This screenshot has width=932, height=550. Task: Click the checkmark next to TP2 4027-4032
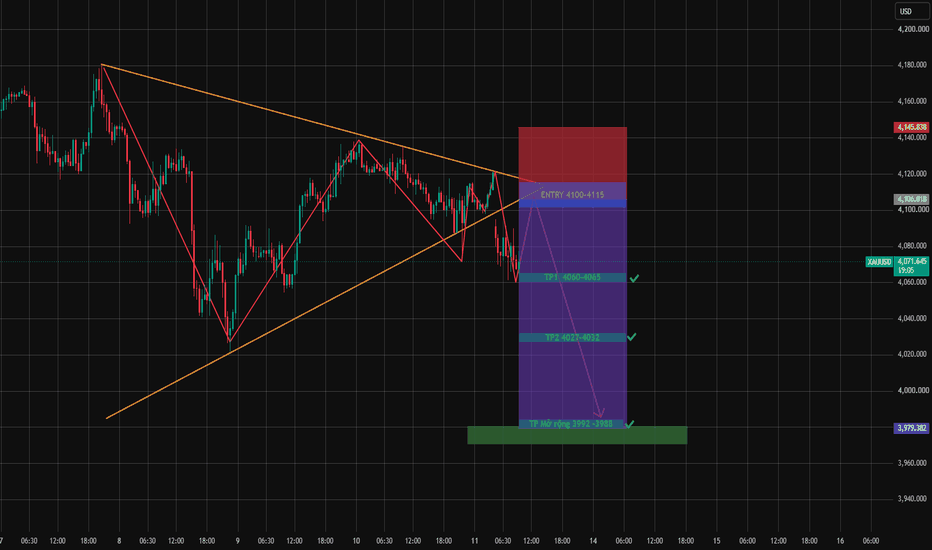pos(632,337)
